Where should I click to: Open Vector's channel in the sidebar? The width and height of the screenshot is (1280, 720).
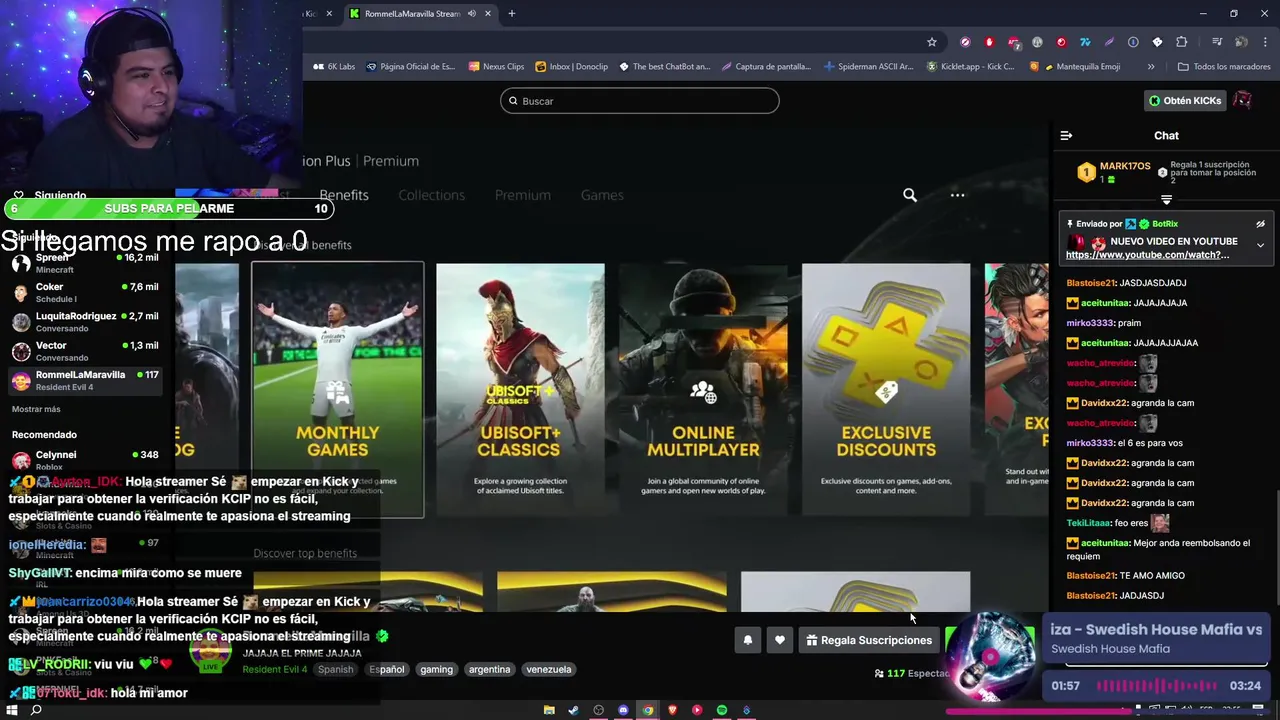[x=85, y=351]
